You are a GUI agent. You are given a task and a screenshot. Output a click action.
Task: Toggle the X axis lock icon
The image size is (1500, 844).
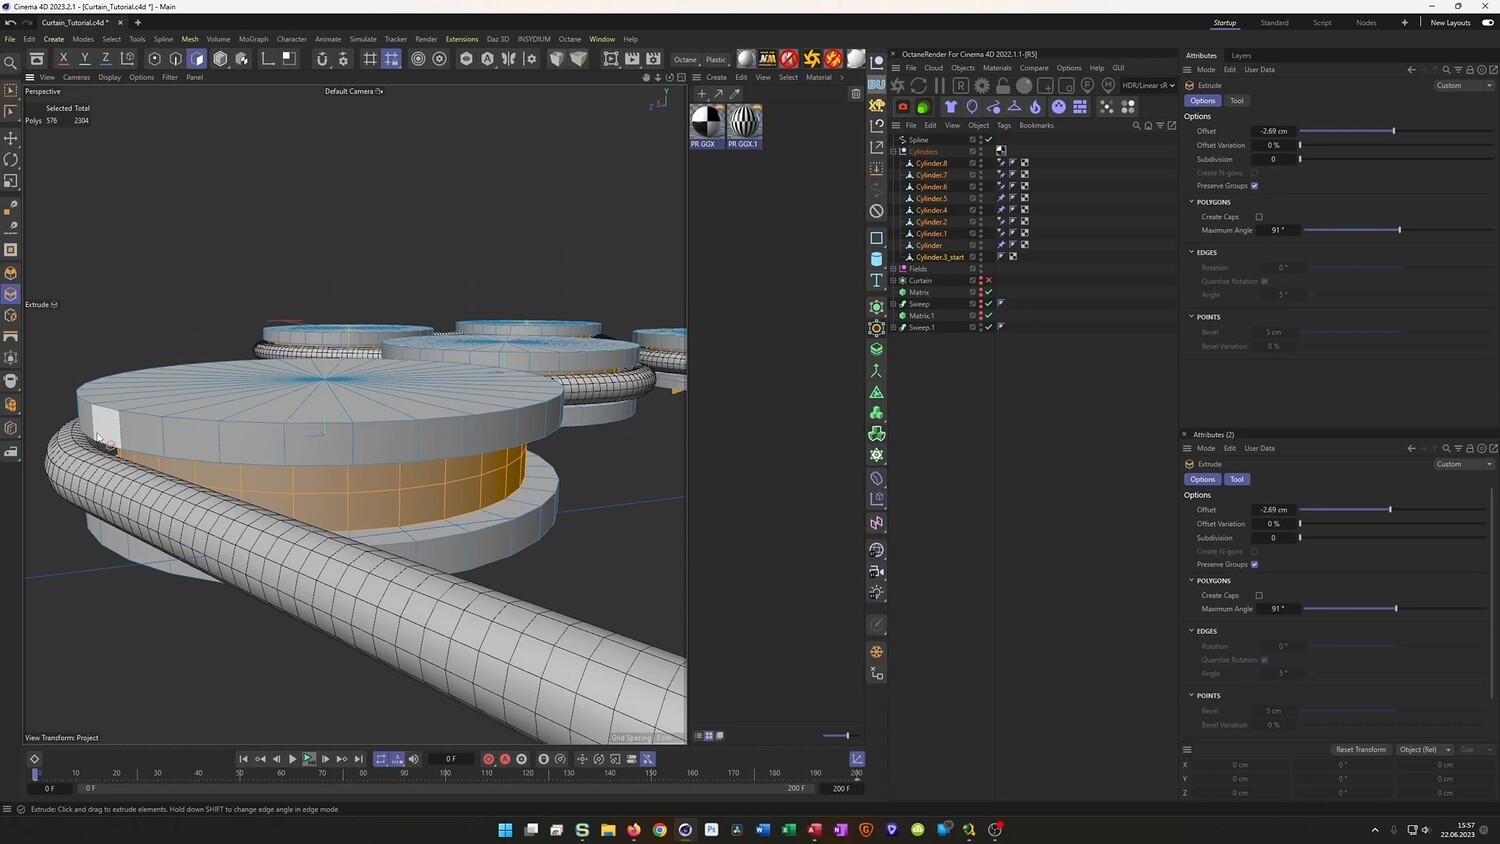point(63,59)
